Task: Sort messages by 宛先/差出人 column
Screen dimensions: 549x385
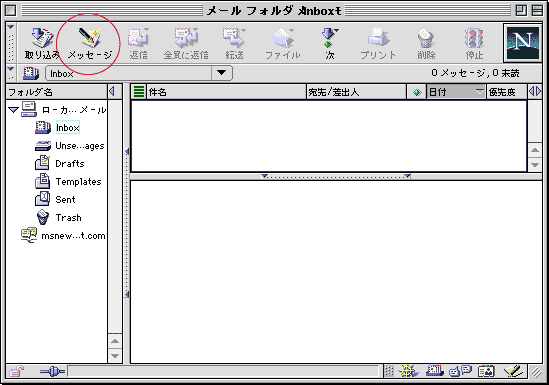Action: [356, 92]
